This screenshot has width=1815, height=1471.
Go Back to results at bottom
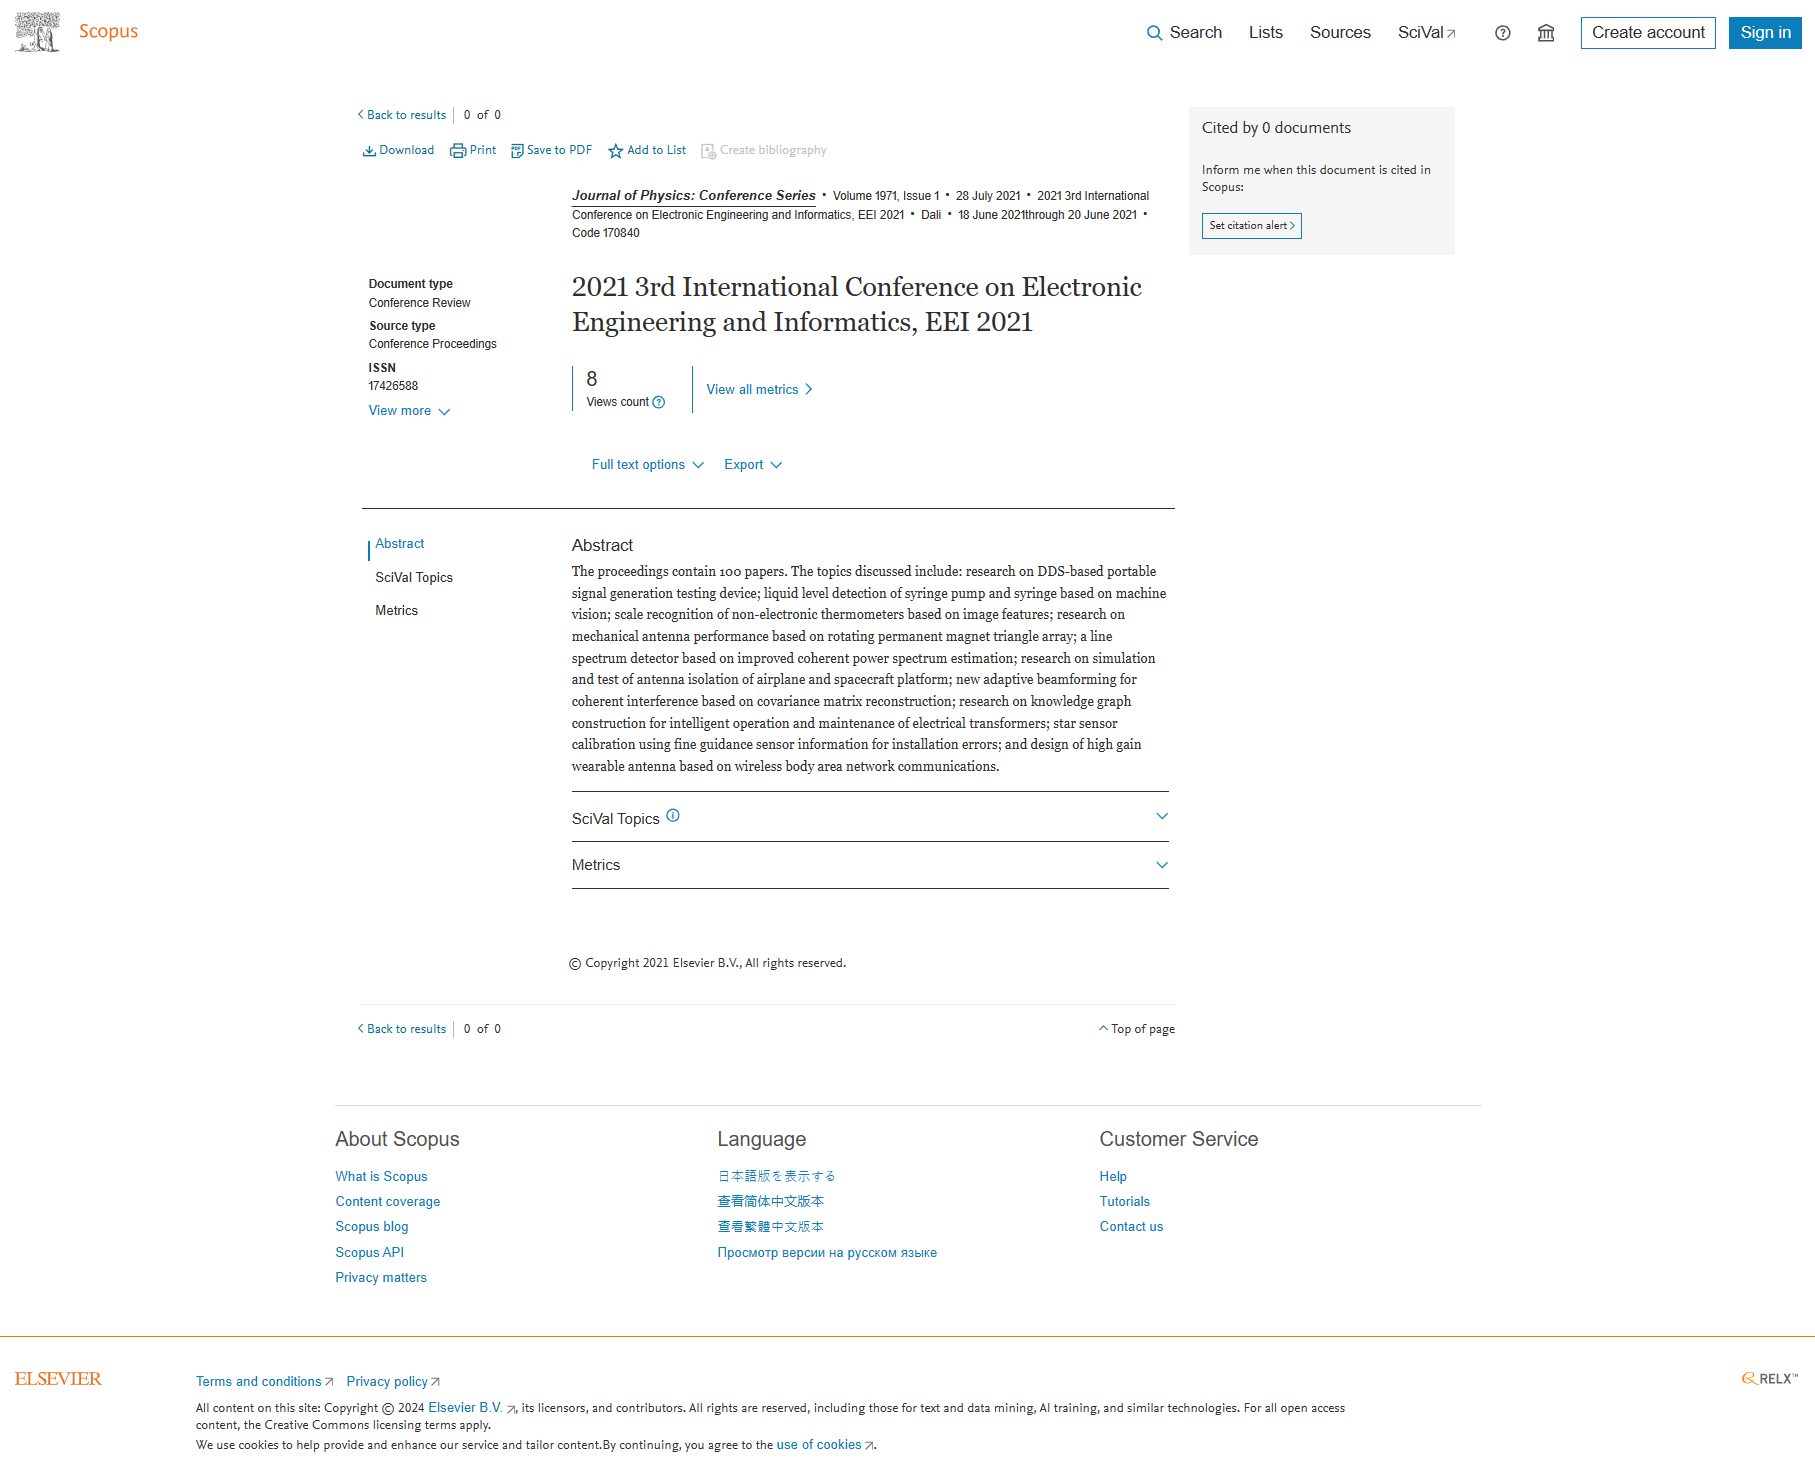(402, 1029)
